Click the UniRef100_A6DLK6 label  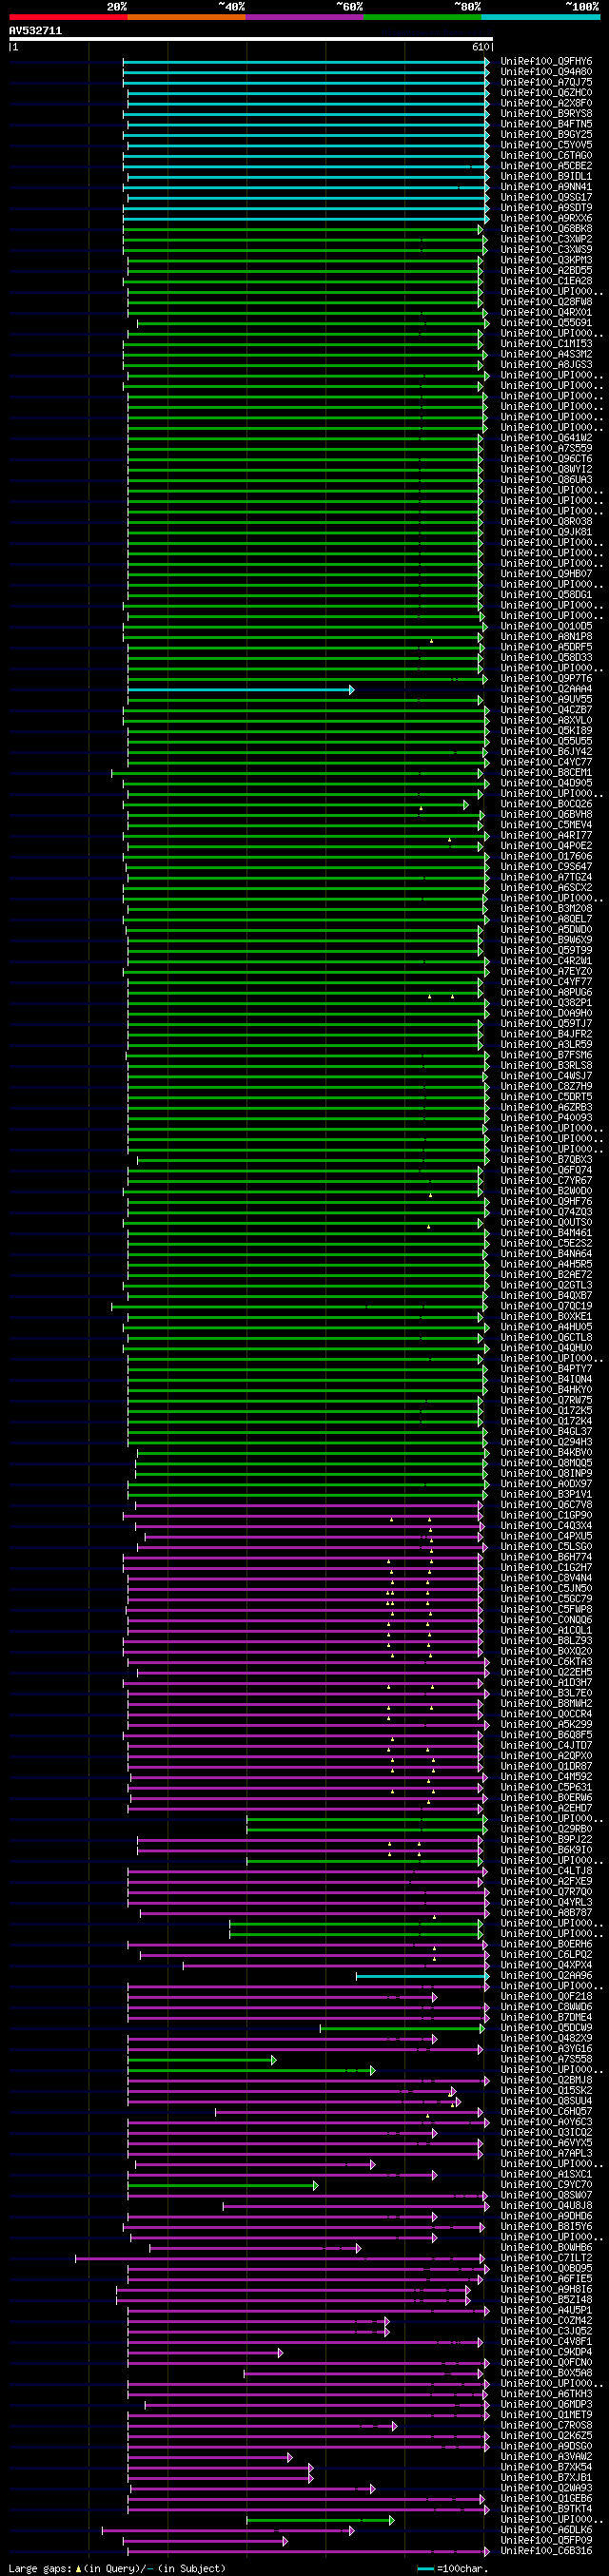coord(546,2530)
